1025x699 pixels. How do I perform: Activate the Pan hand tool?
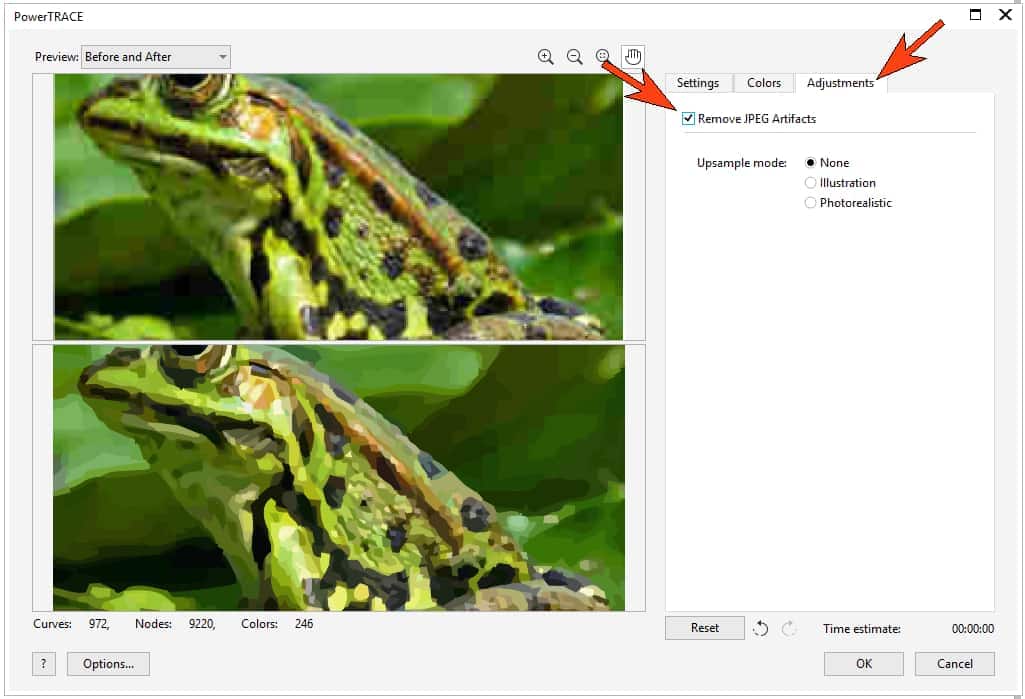[633, 56]
